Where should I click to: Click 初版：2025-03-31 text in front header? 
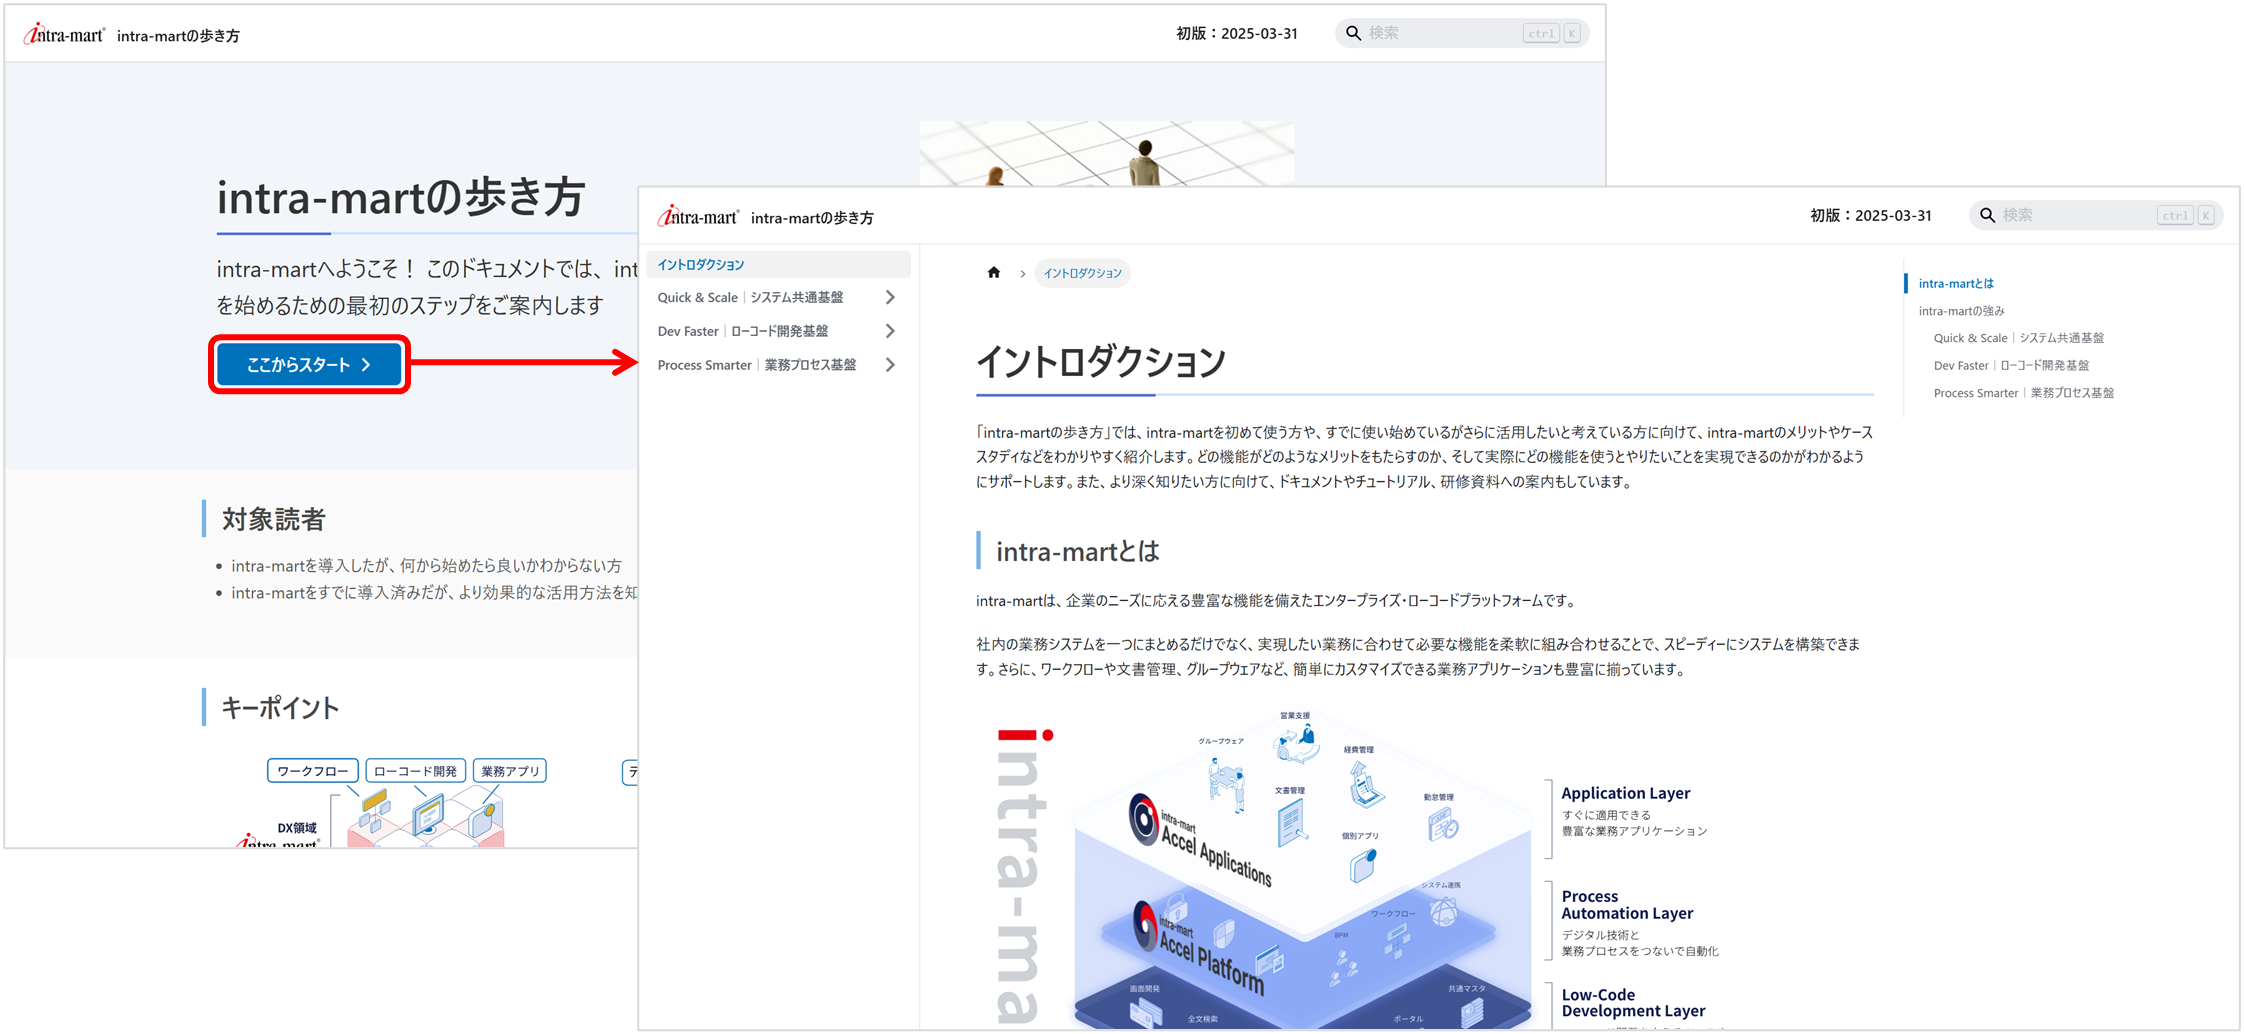1870,215
